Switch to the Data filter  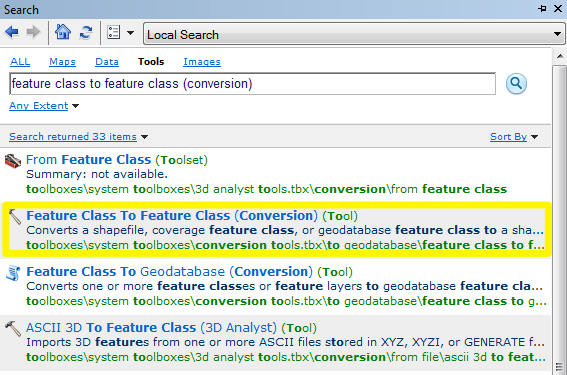[x=107, y=62]
